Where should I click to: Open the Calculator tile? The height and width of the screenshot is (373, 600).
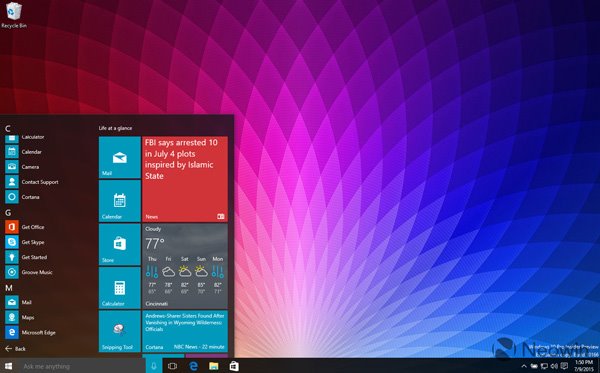point(120,288)
